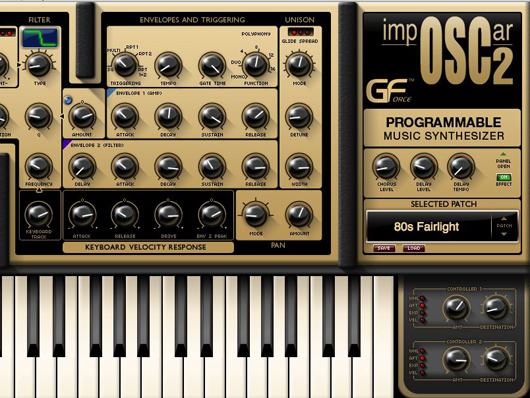Click the green Panel Open triangle
Viewport: 530px width, 398px height.
click(503, 154)
